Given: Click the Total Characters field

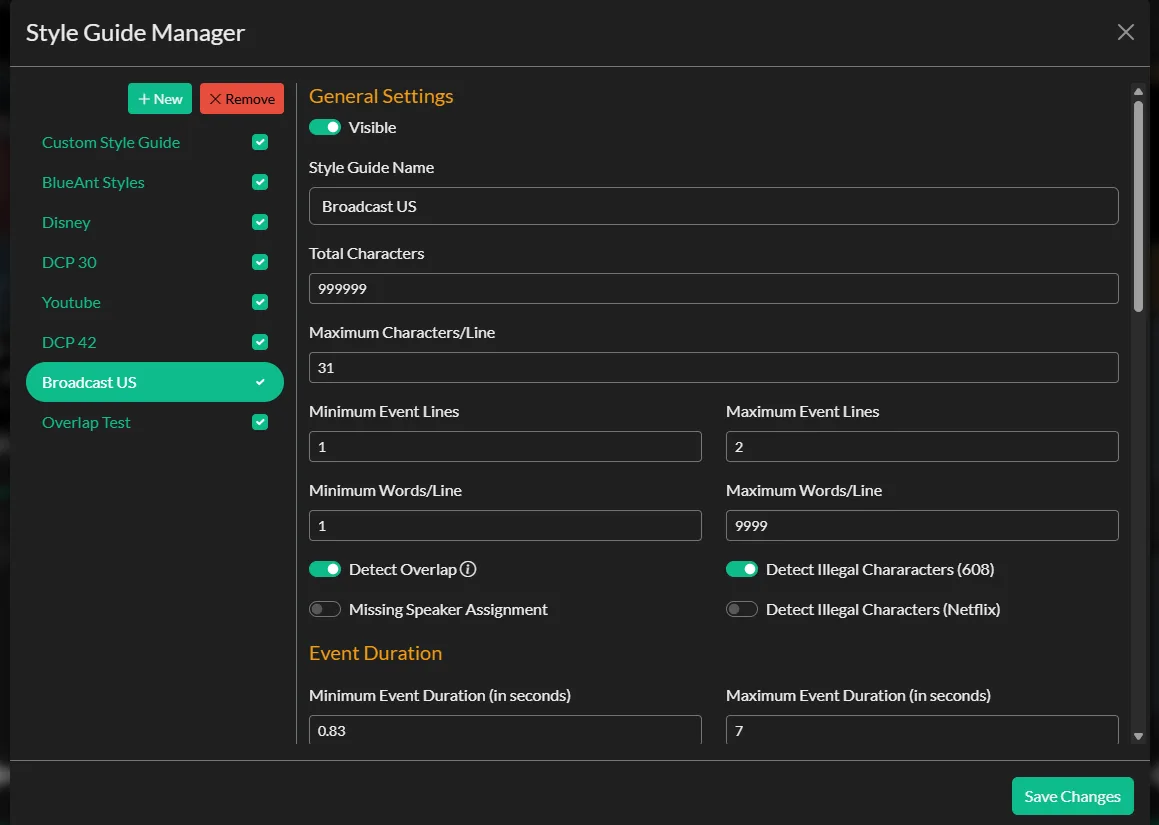Looking at the screenshot, I should pos(713,288).
